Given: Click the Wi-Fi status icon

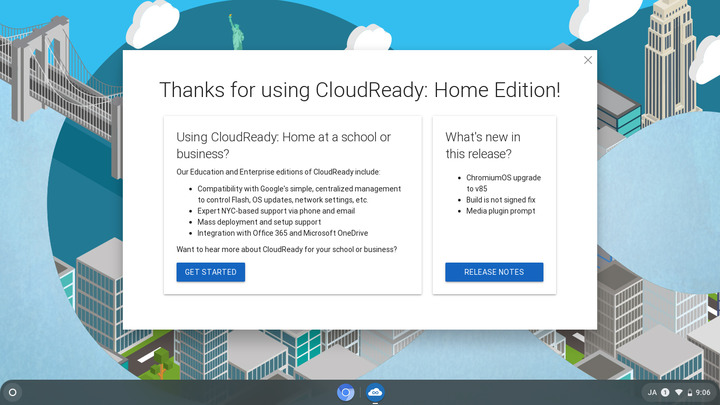Looking at the screenshot, I should pos(678,392).
